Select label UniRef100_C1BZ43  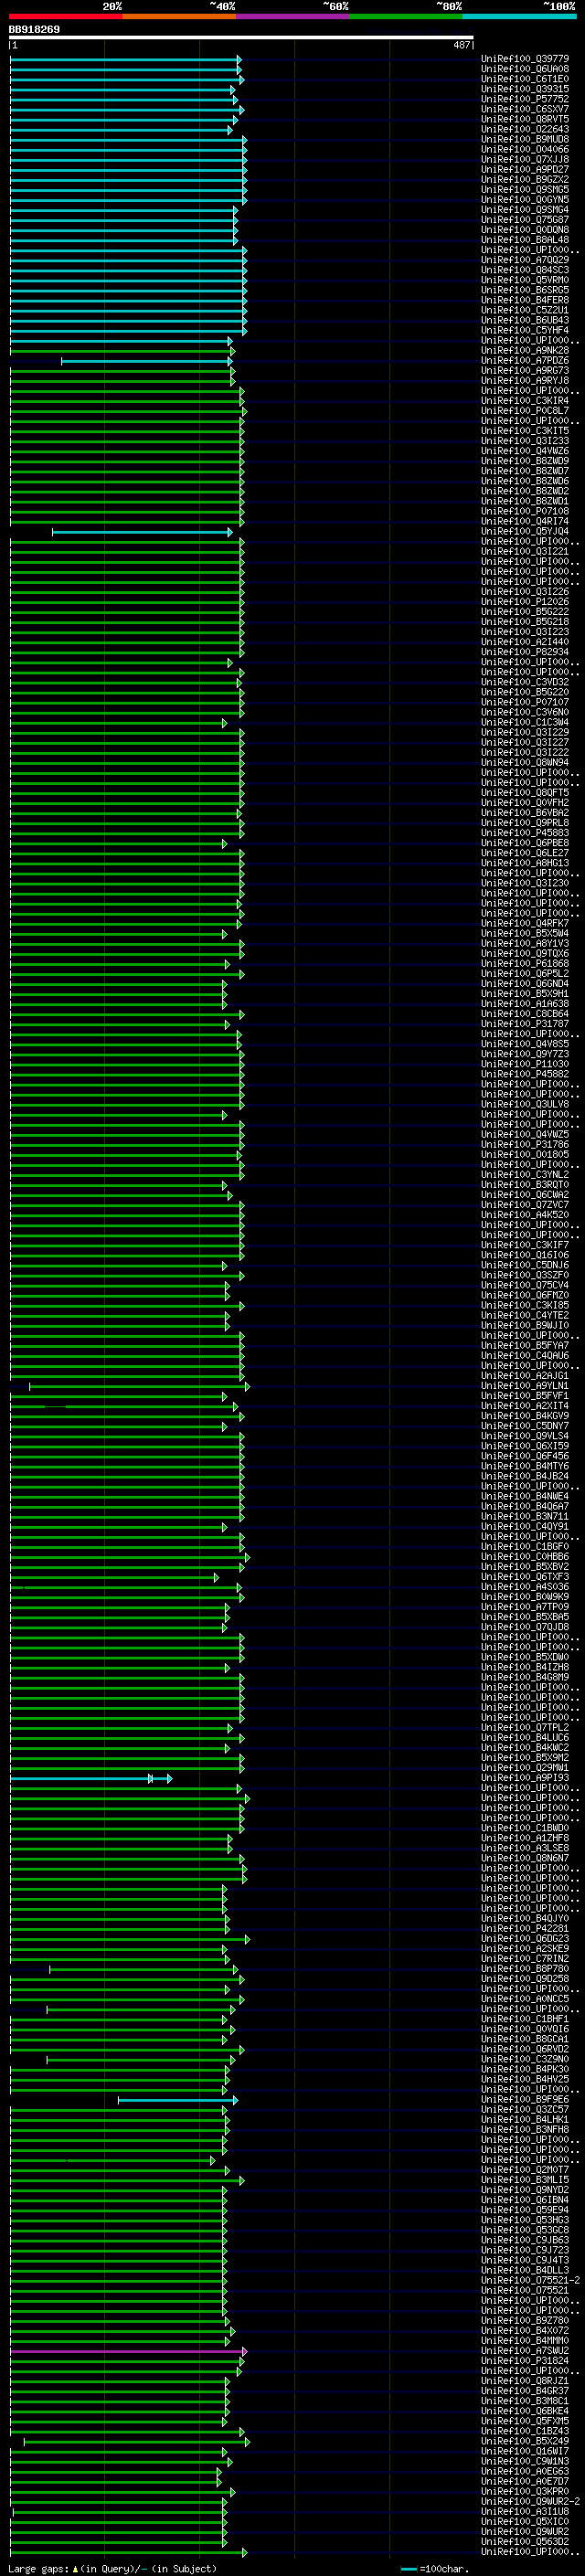pyautogui.click(x=525, y=2431)
